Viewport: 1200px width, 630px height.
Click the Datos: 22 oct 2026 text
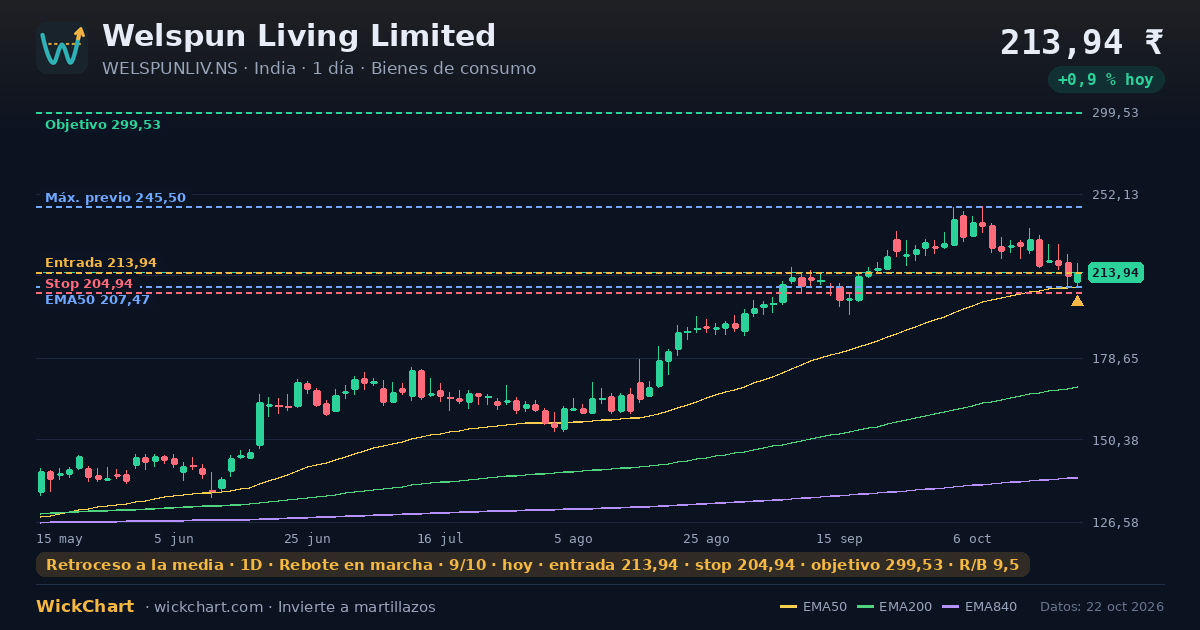(1102, 607)
